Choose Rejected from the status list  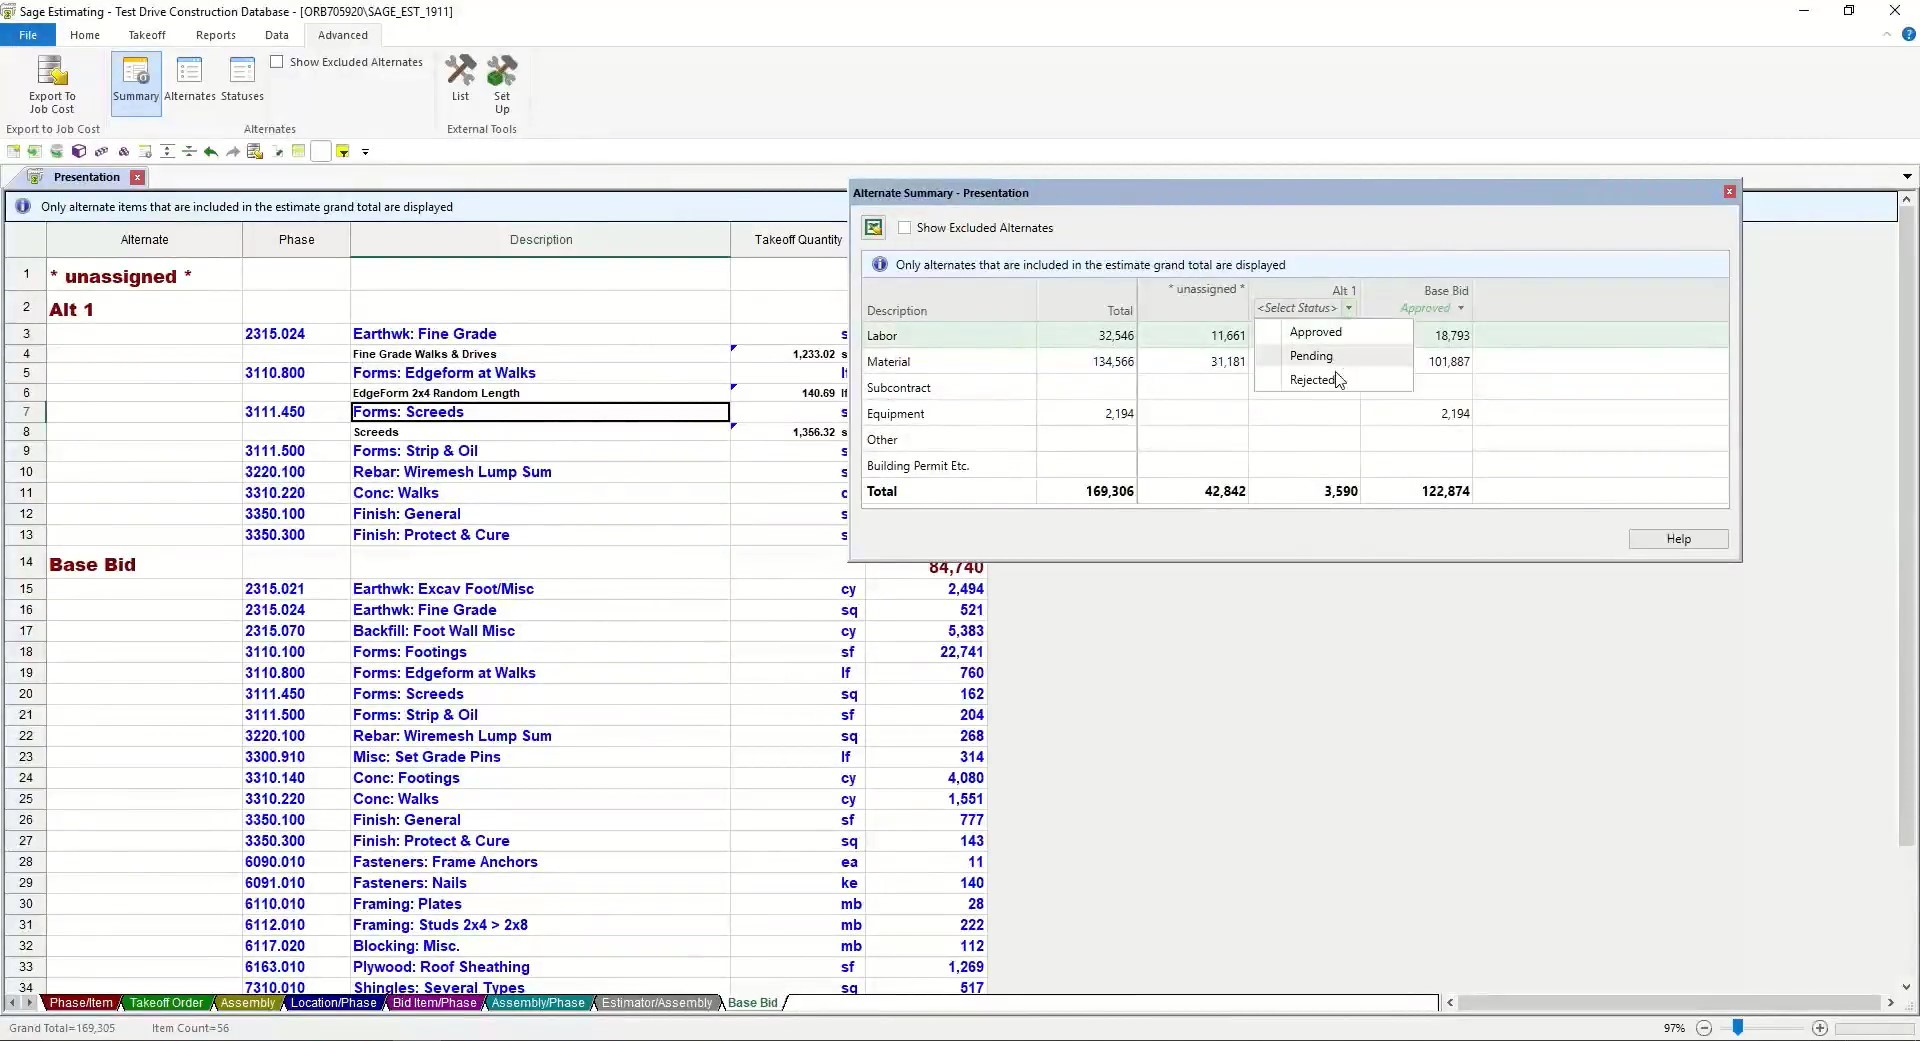click(1334, 380)
